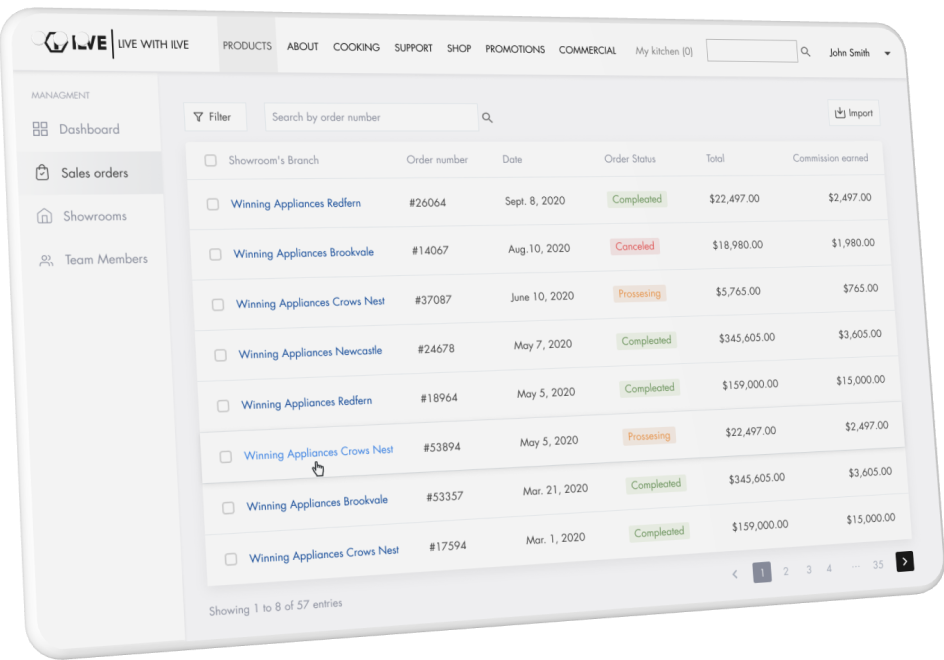944x660 pixels.
Task: Open the PRODUCTS menu
Action: [x=247, y=46]
